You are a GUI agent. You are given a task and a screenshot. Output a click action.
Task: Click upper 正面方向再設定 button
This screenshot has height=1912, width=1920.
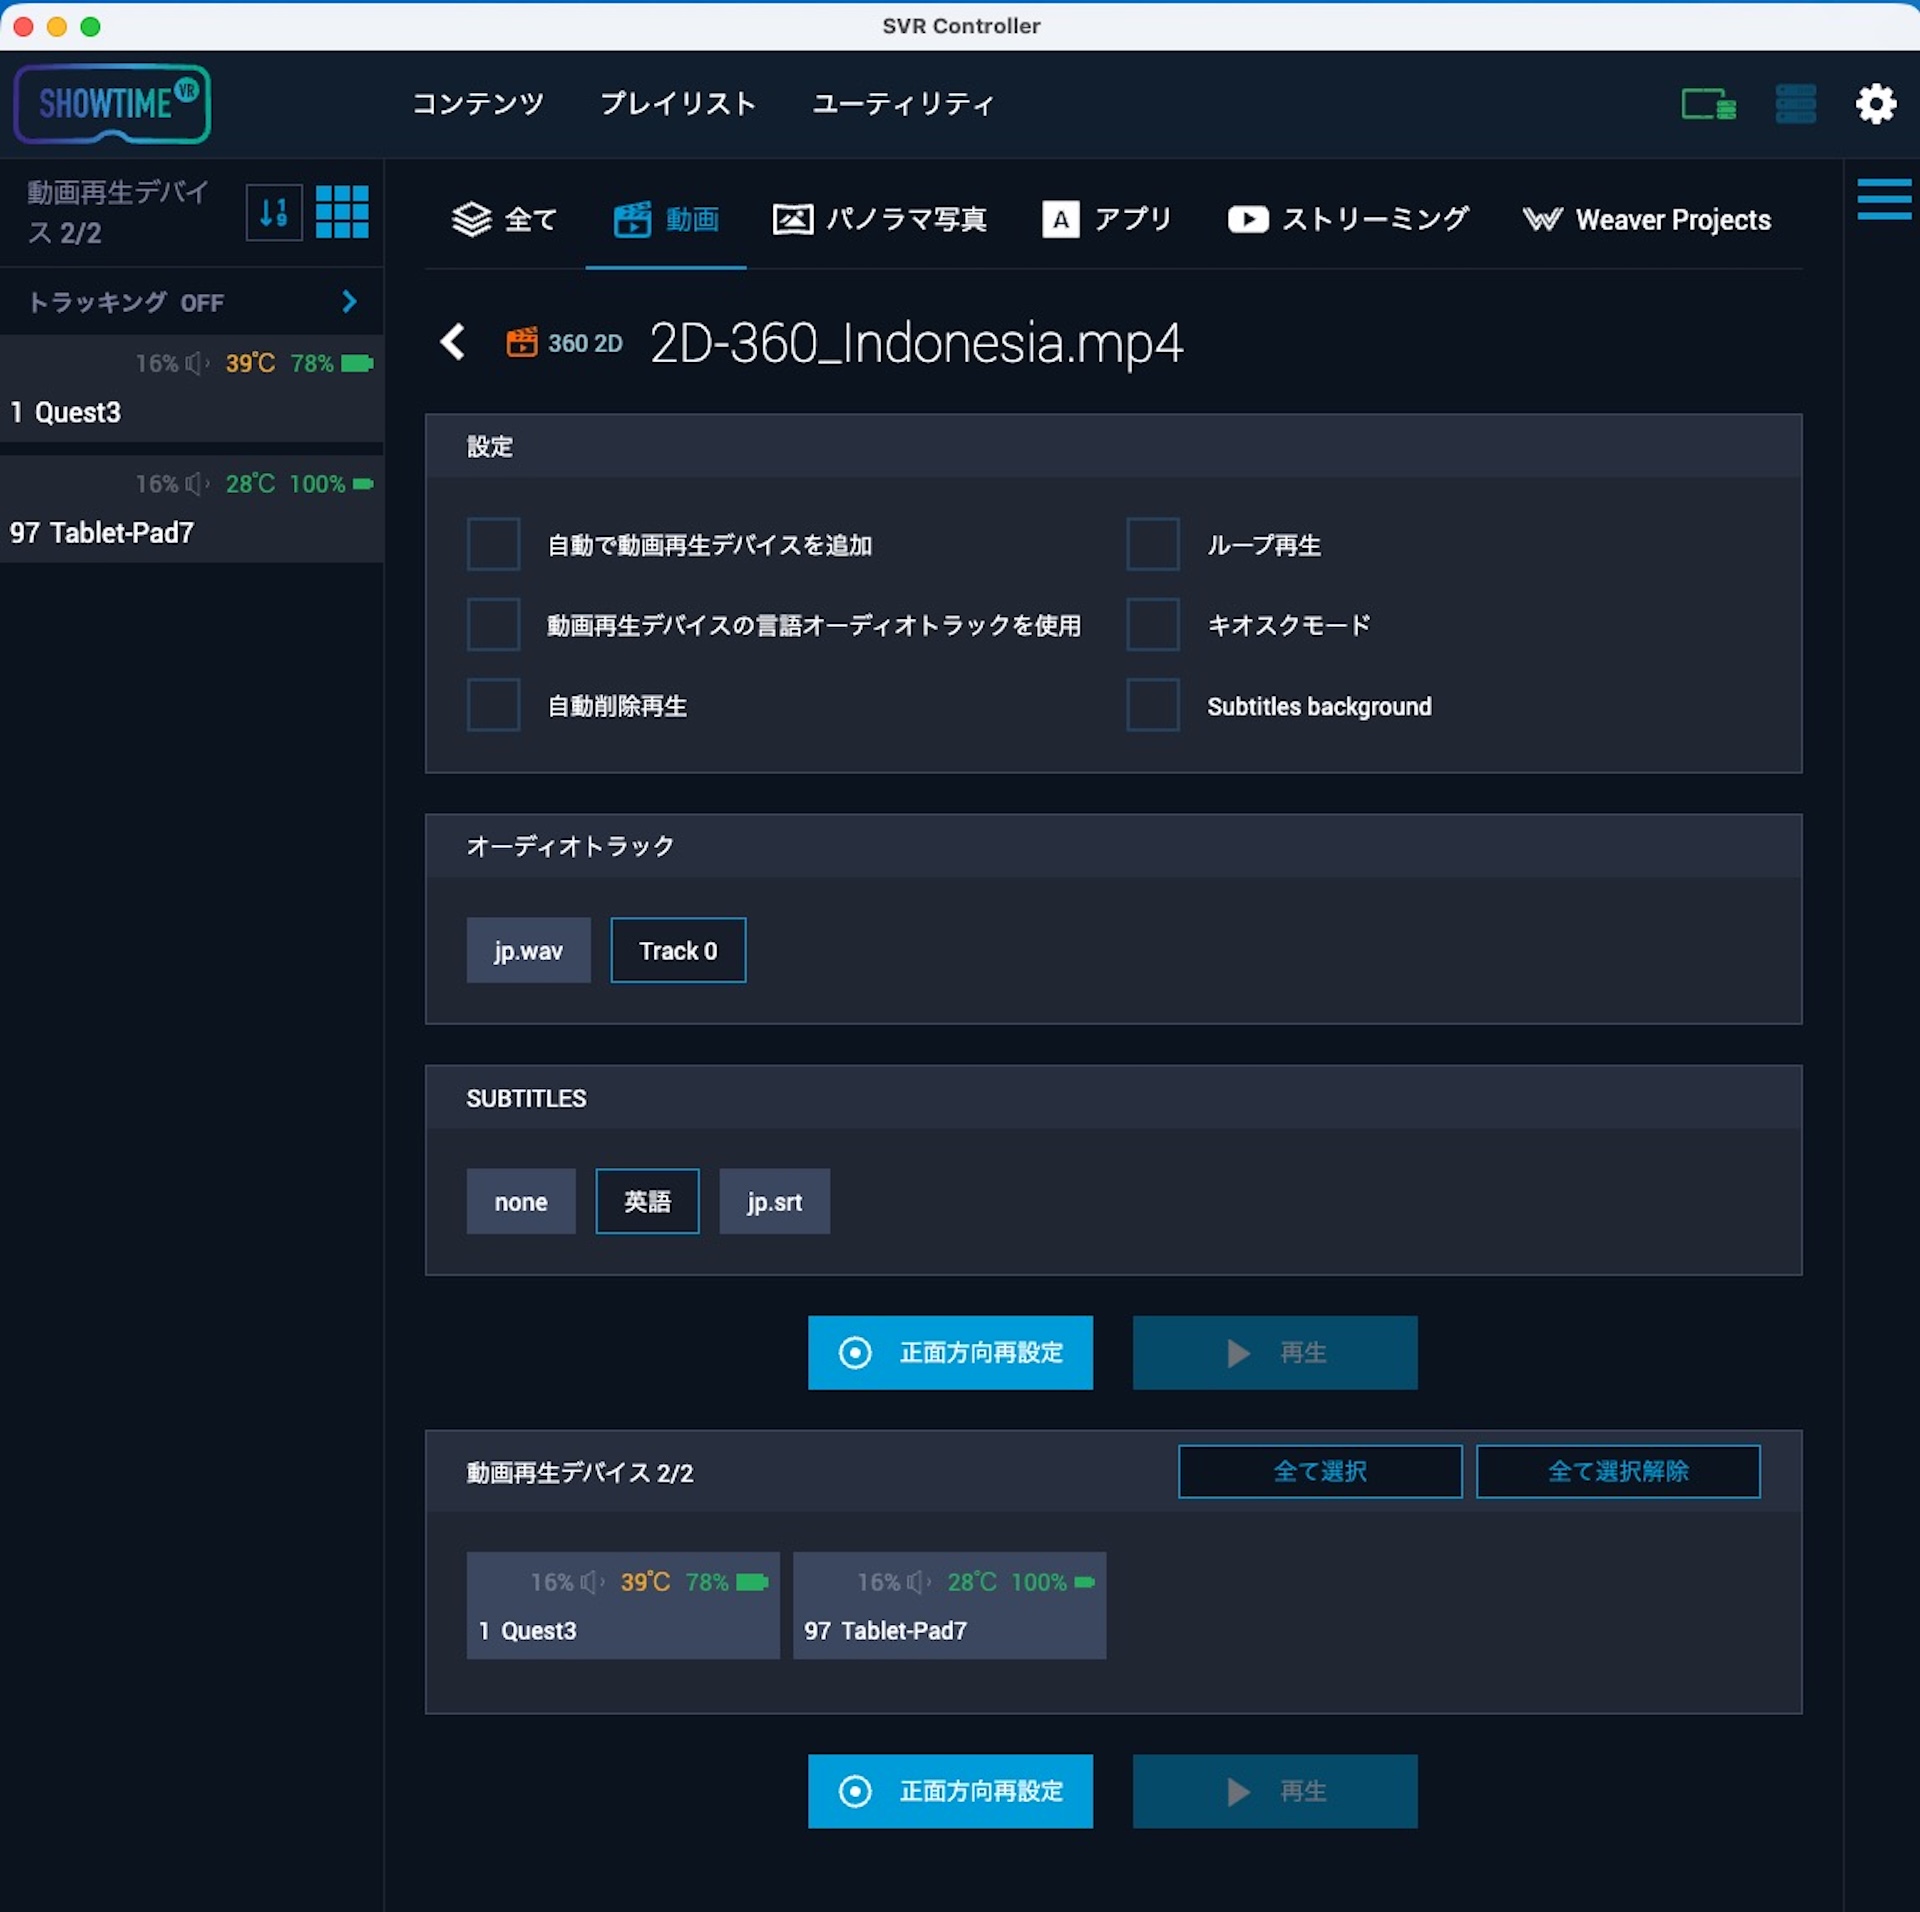click(x=950, y=1352)
